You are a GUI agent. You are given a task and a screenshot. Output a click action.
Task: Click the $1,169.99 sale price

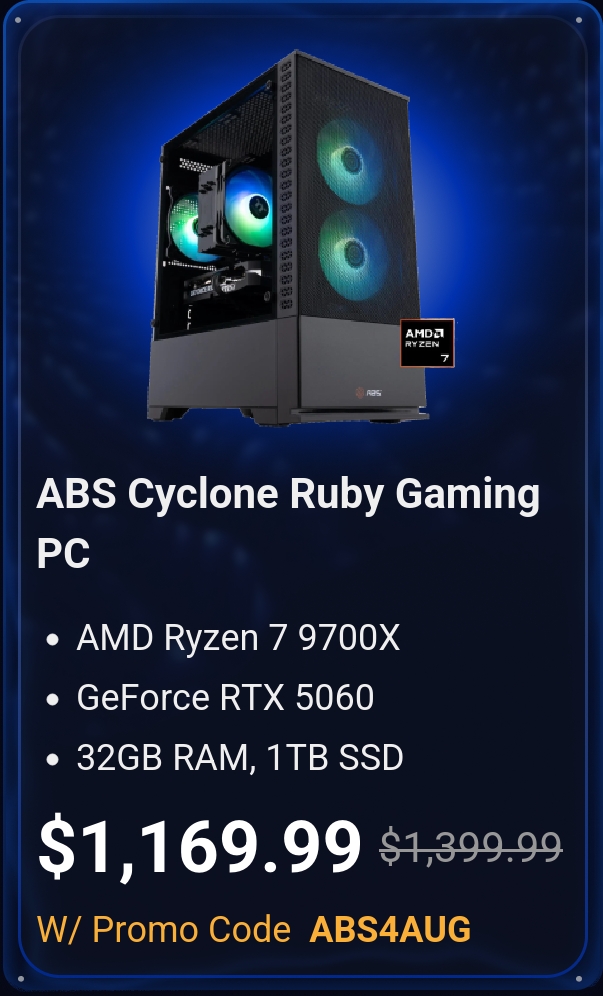(x=200, y=847)
